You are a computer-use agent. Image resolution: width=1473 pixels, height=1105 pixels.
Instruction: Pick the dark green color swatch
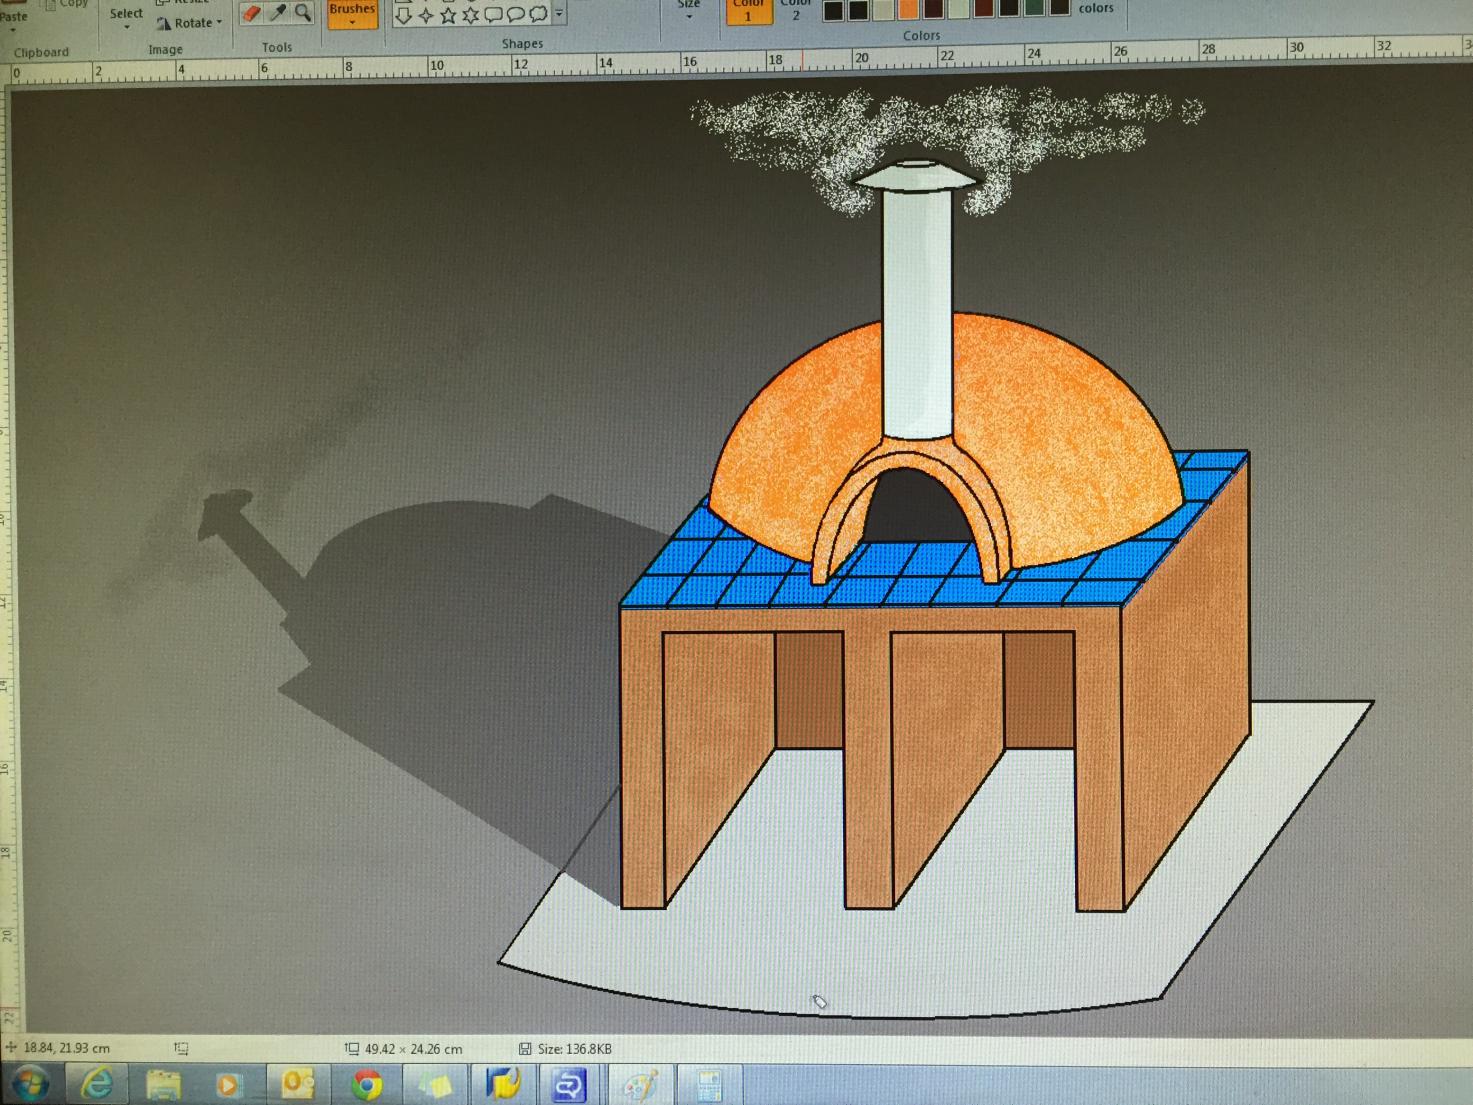(1034, 9)
